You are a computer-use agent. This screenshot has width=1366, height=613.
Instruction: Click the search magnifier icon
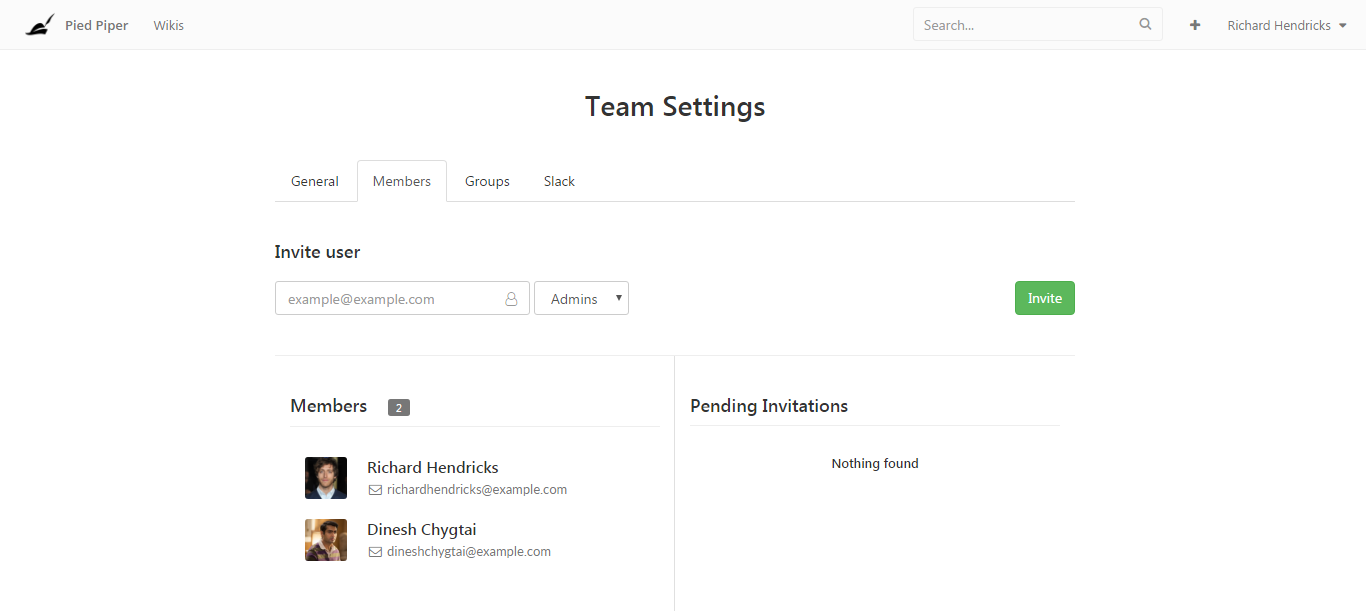pyautogui.click(x=1145, y=25)
